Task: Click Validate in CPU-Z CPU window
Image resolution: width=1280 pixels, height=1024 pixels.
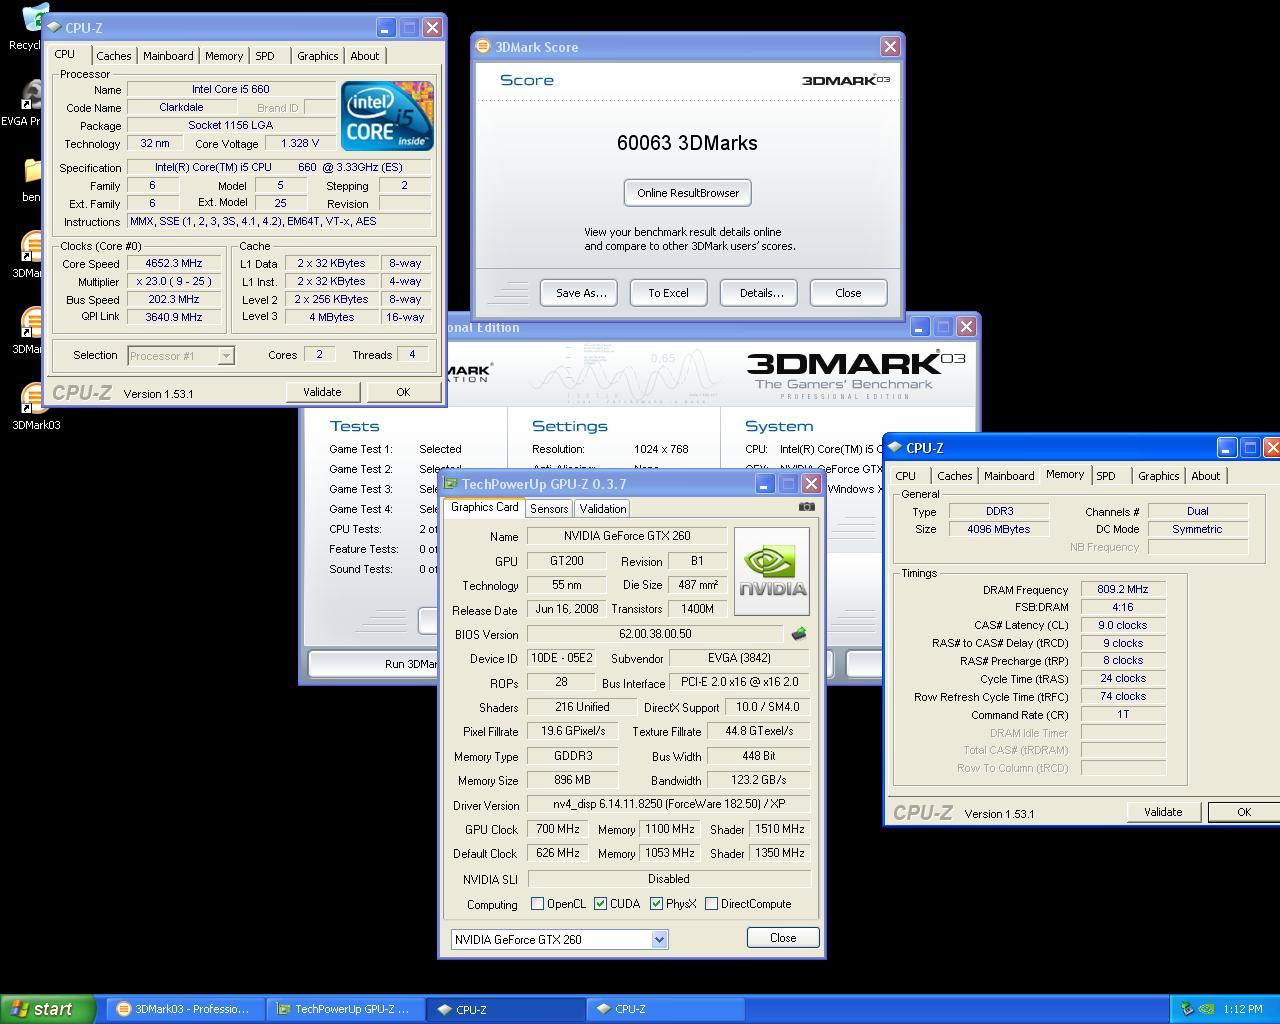Action: [322, 392]
